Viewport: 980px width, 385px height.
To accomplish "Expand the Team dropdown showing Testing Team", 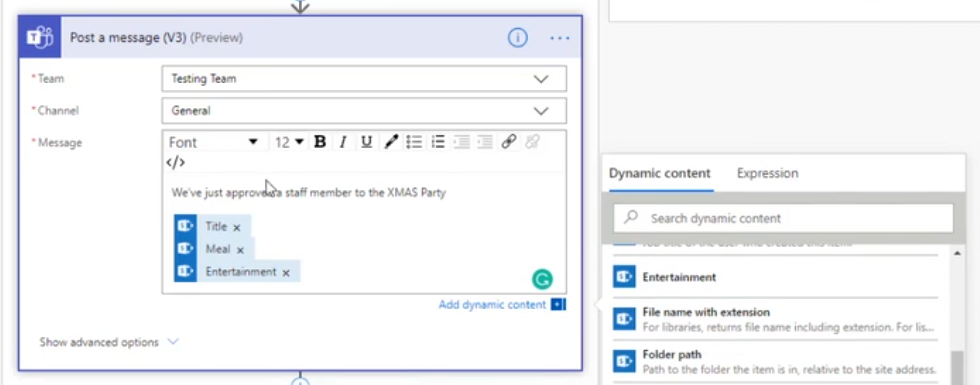I will [x=364, y=79].
